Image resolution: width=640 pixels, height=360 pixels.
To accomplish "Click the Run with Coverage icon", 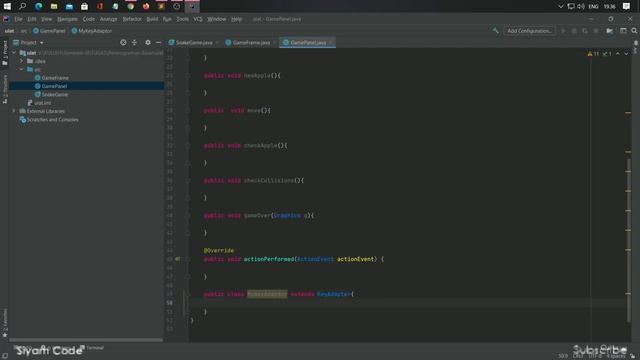I will tap(585, 31).
